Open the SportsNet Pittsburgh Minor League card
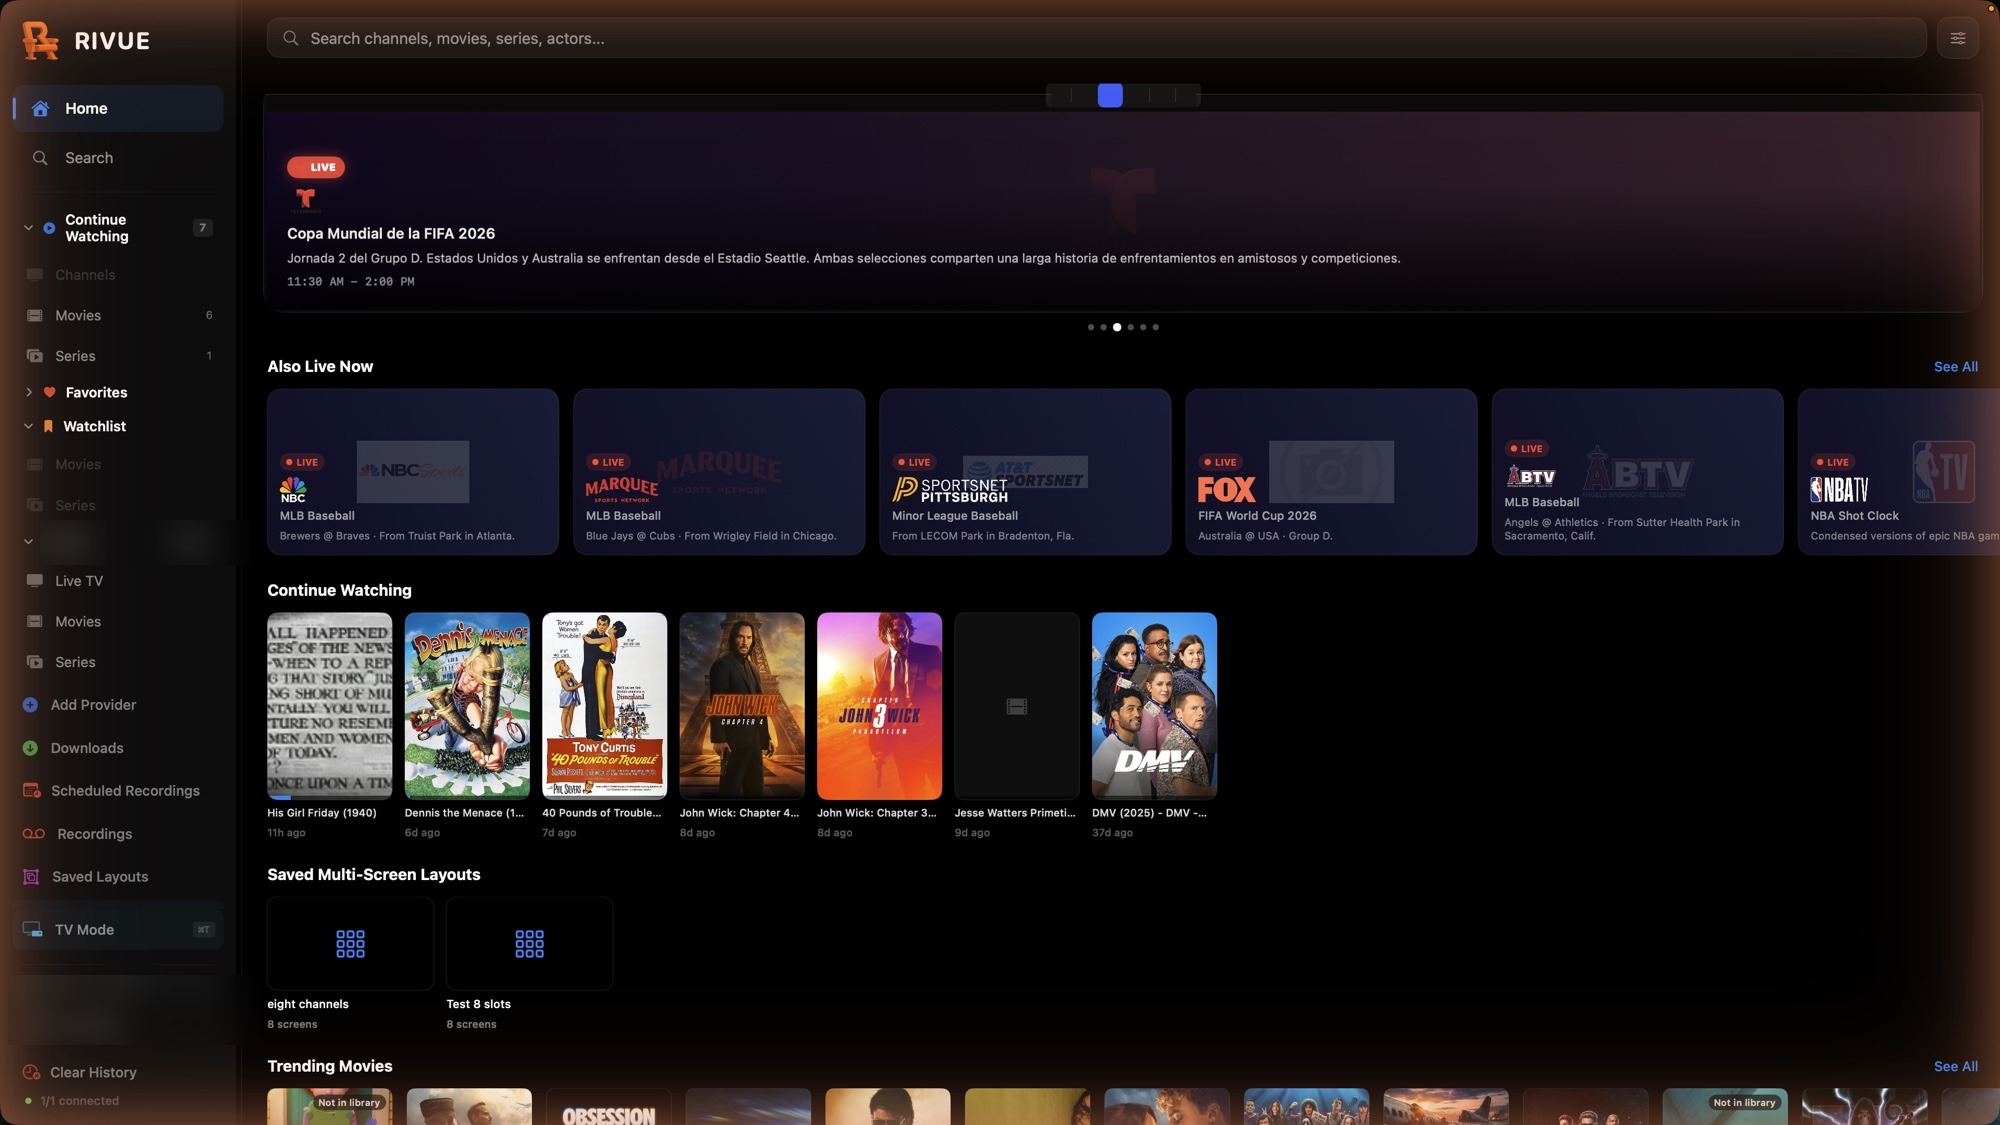This screenshot has height=1125, width=2000. [x=1025, y=472]
